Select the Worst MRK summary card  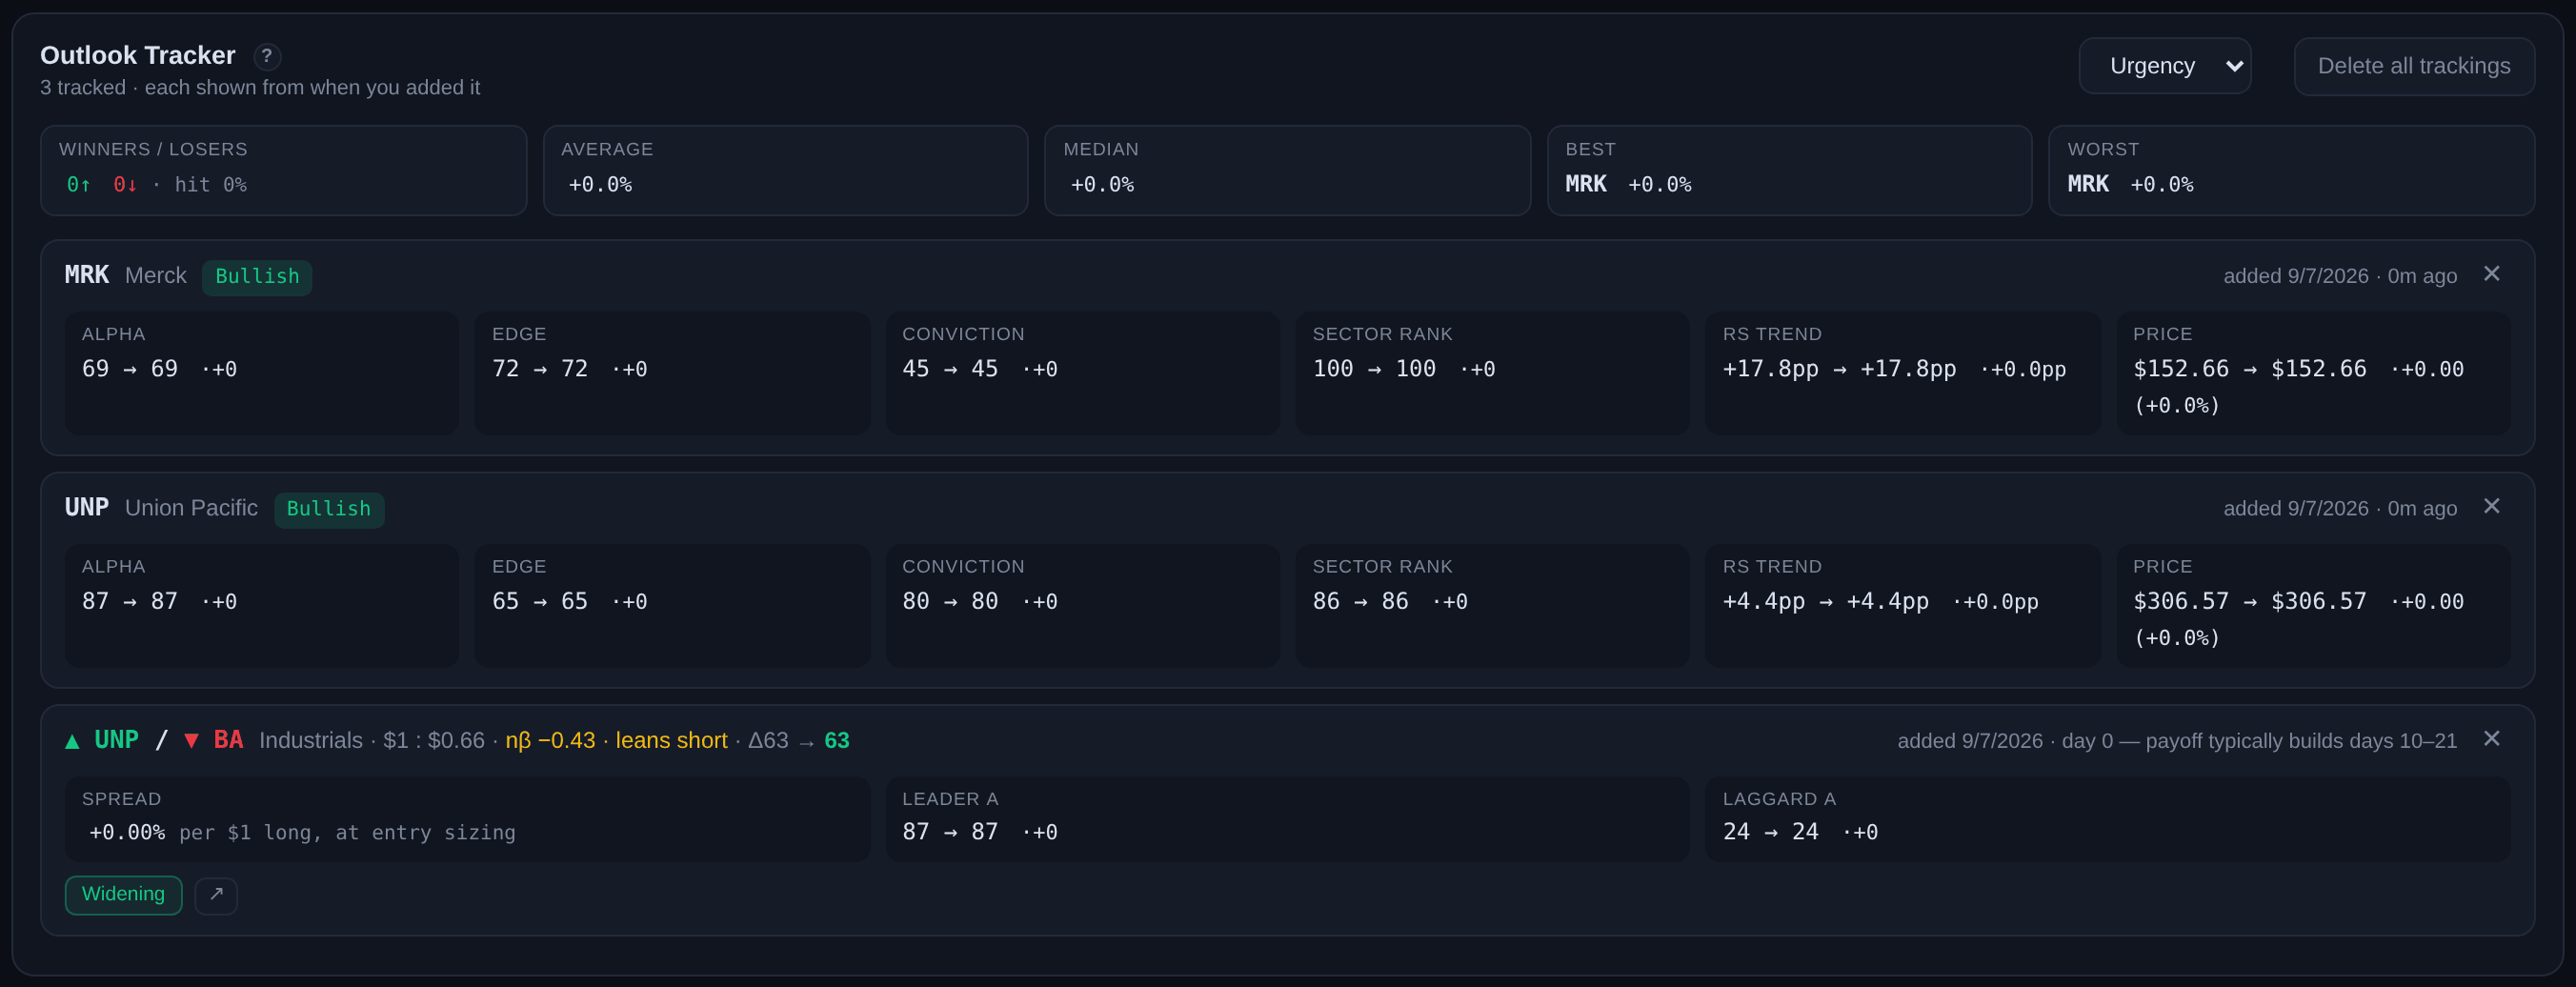tap(2291, 170)
